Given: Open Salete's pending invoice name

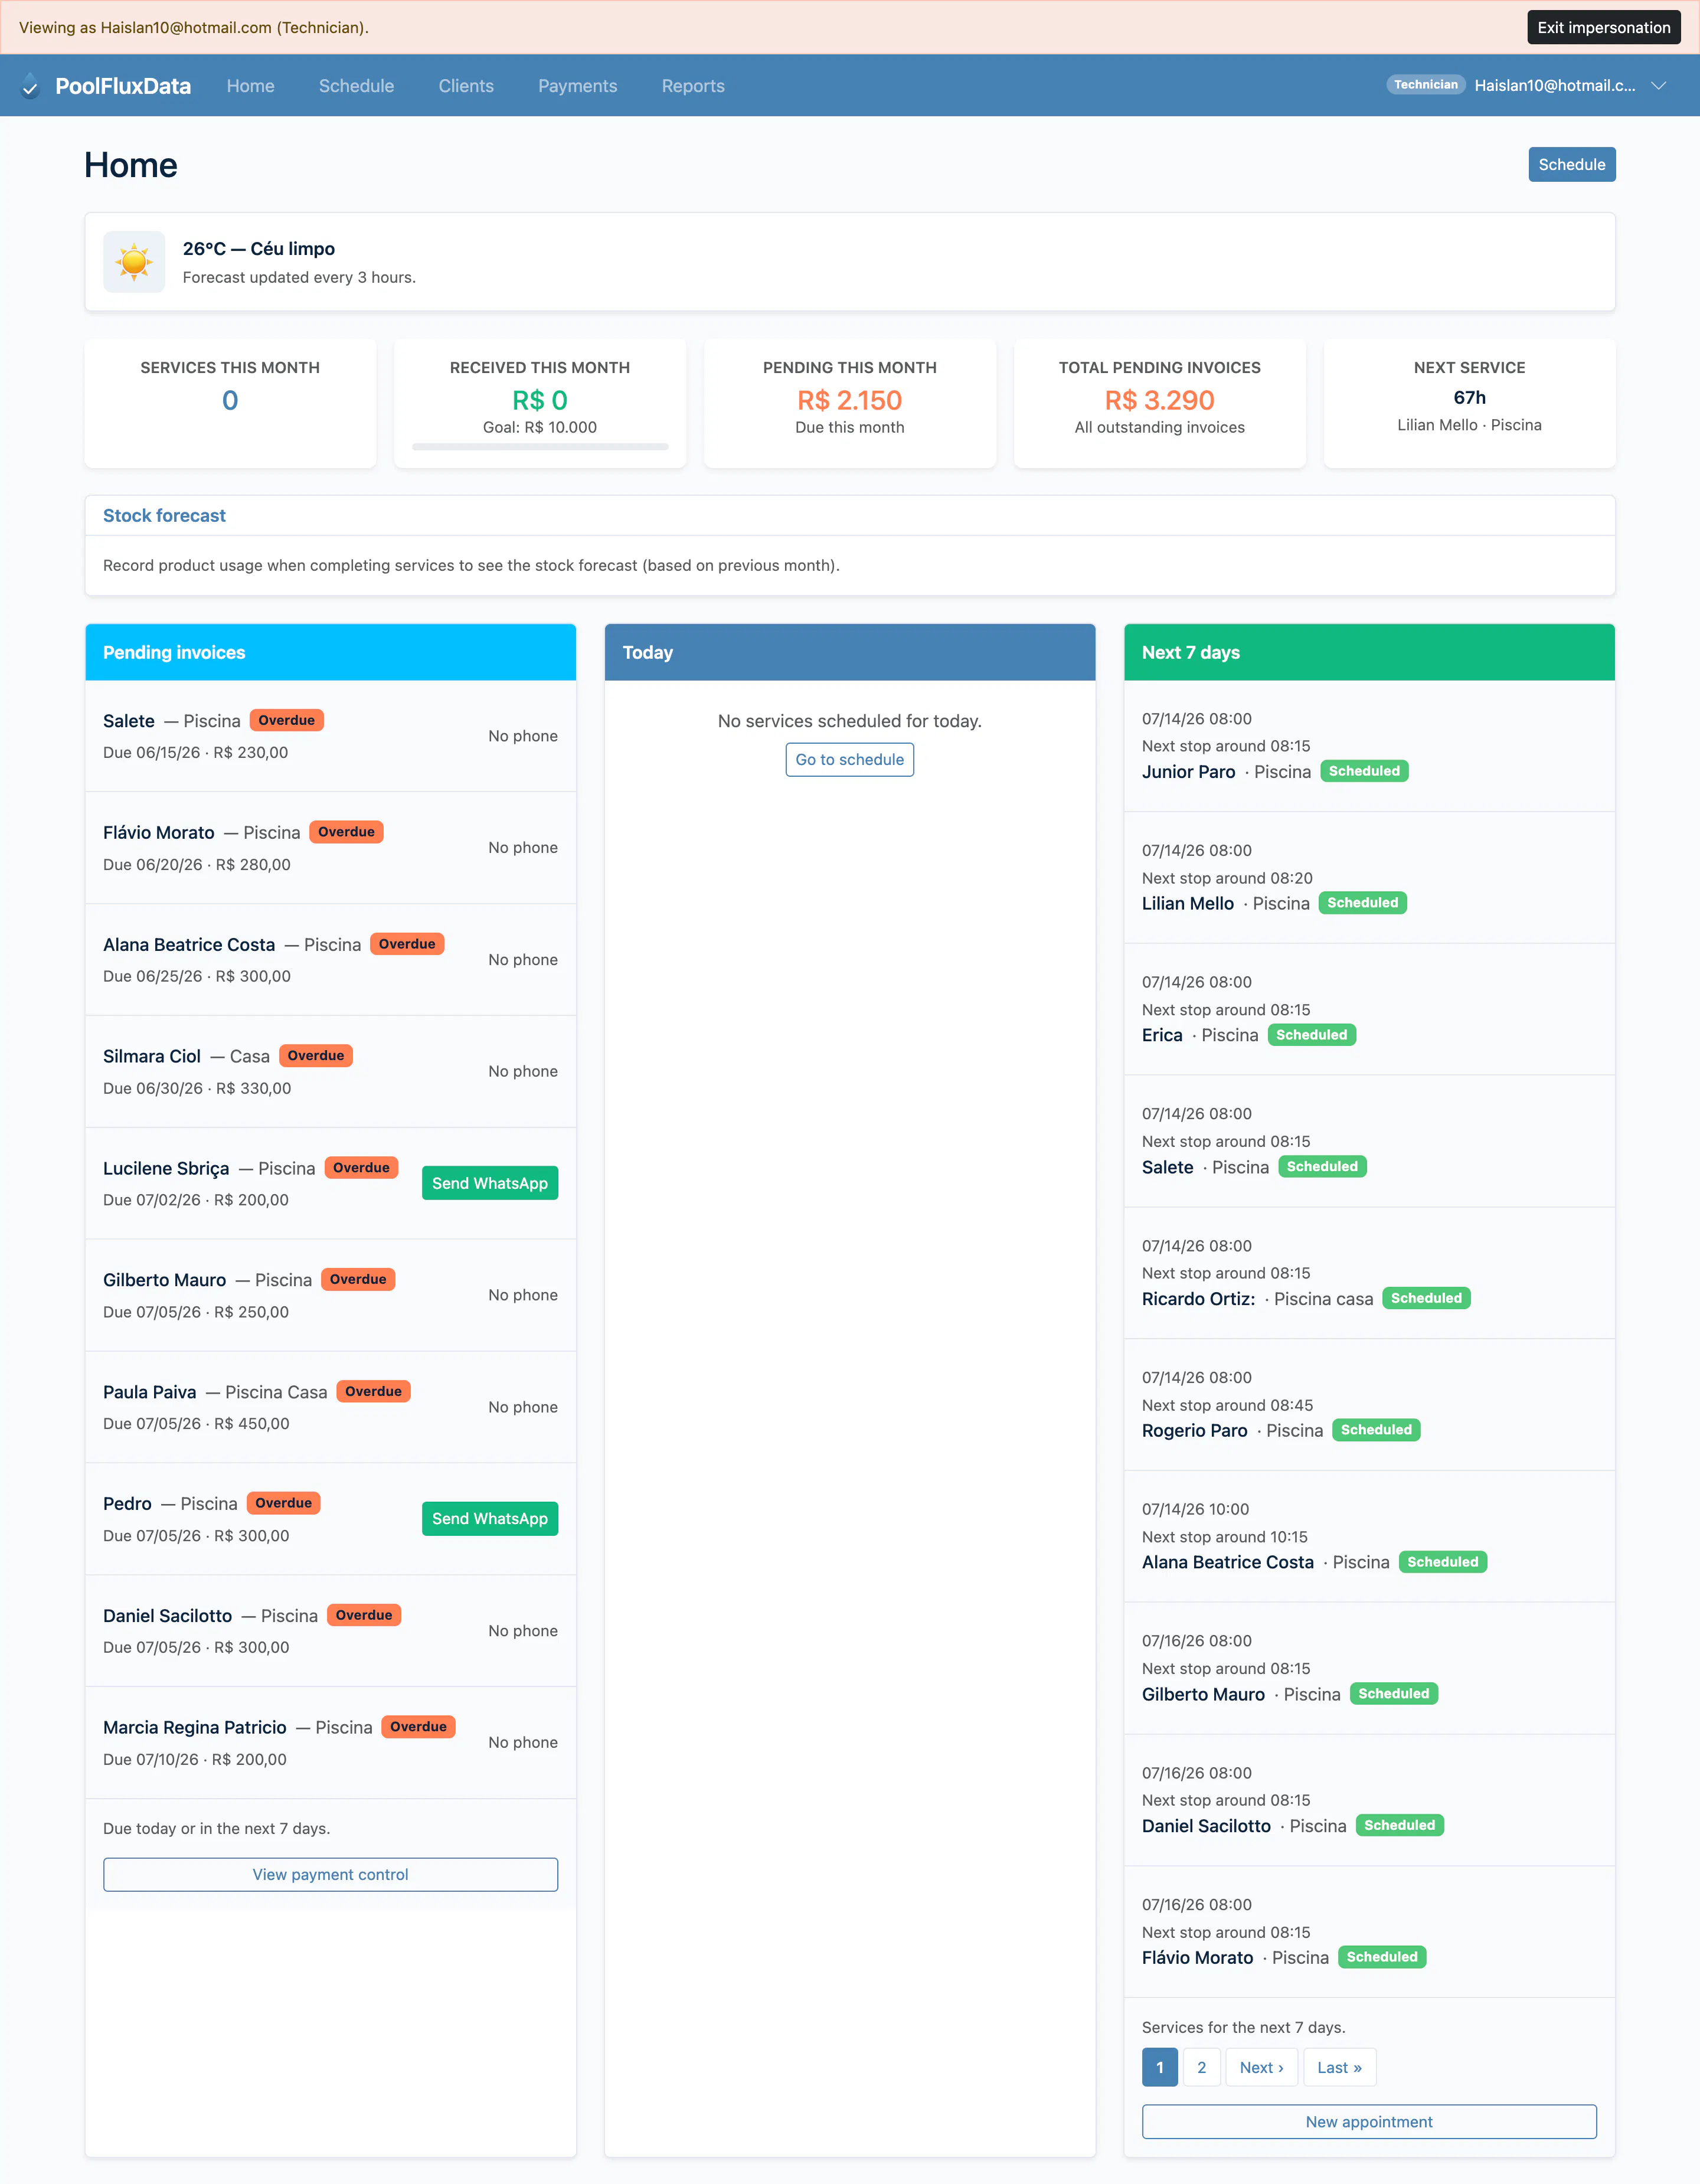Looking at the screenshot, I should (x=129, y=721).
